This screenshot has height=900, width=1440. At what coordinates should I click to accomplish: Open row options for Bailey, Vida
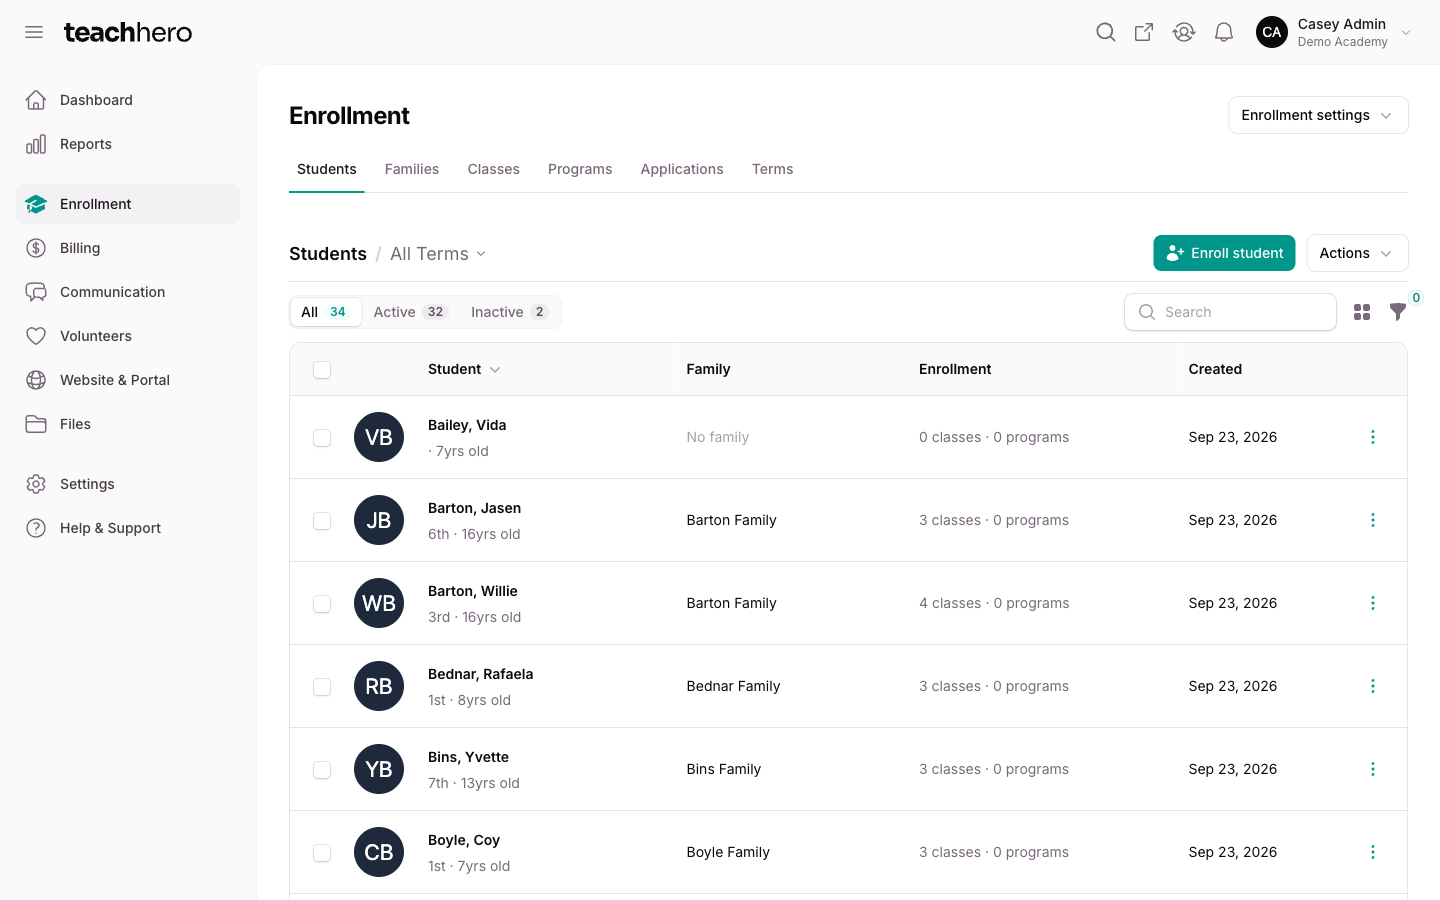coord(1373,437)
